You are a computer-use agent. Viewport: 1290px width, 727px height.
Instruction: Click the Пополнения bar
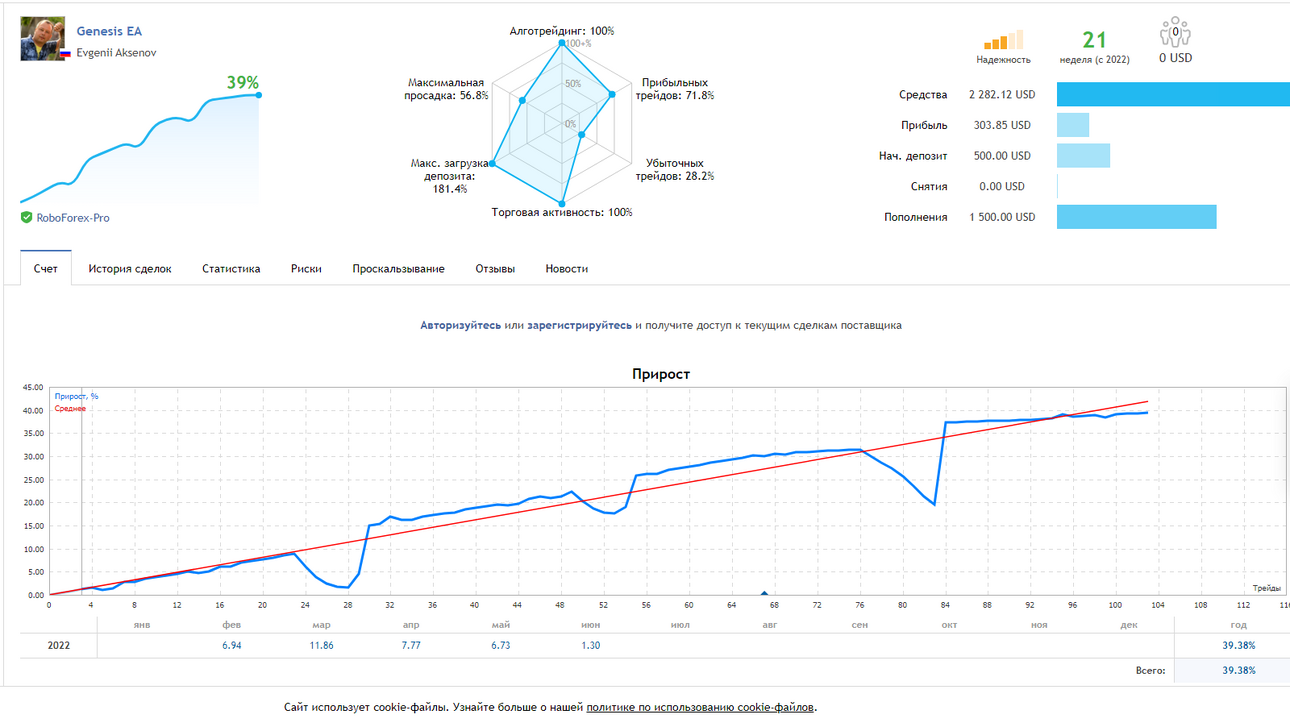pos(1136,217)
